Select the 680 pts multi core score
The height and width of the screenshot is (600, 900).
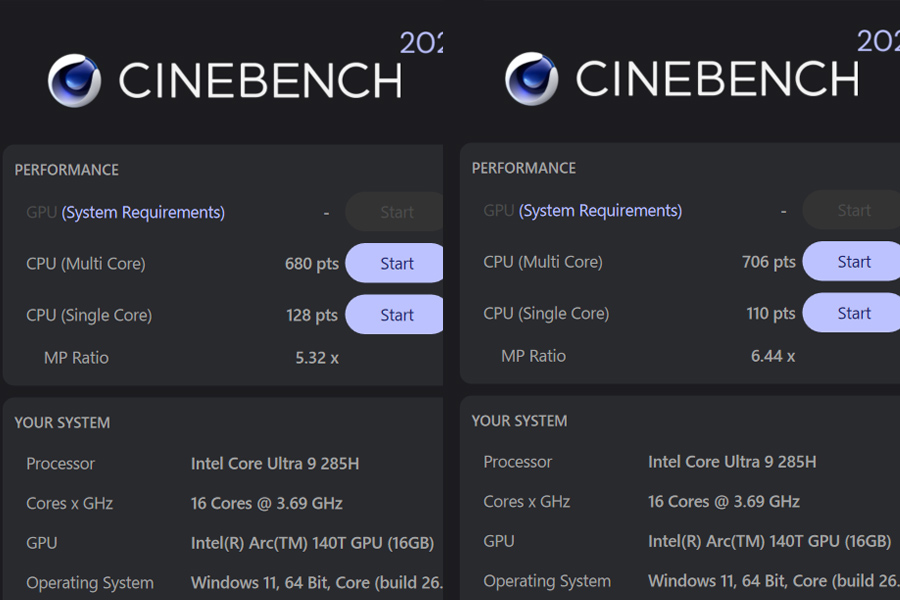(312, 264)
